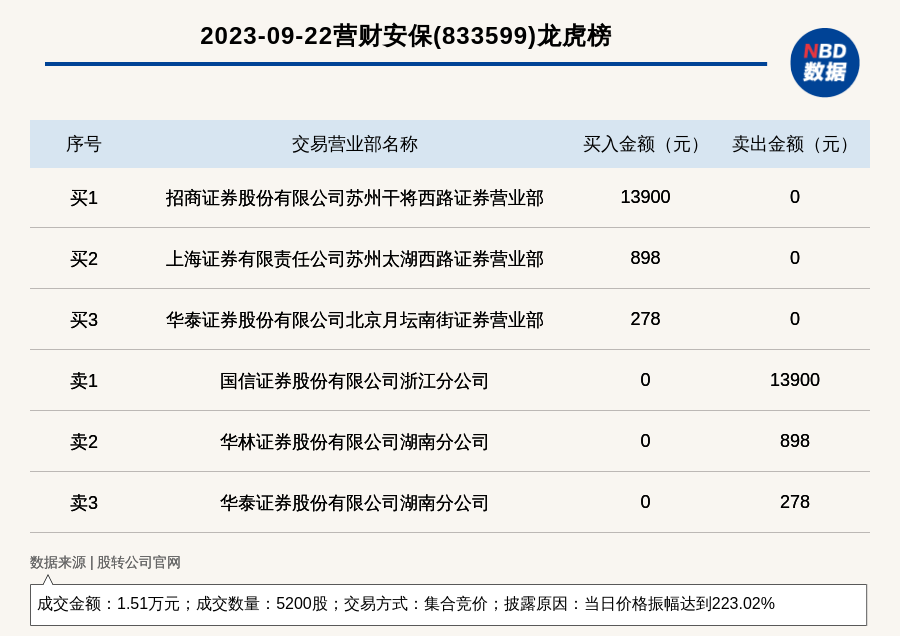Screen dimensions: 900x636
Task: Select the 买1 row label
Action: point(84,198)
